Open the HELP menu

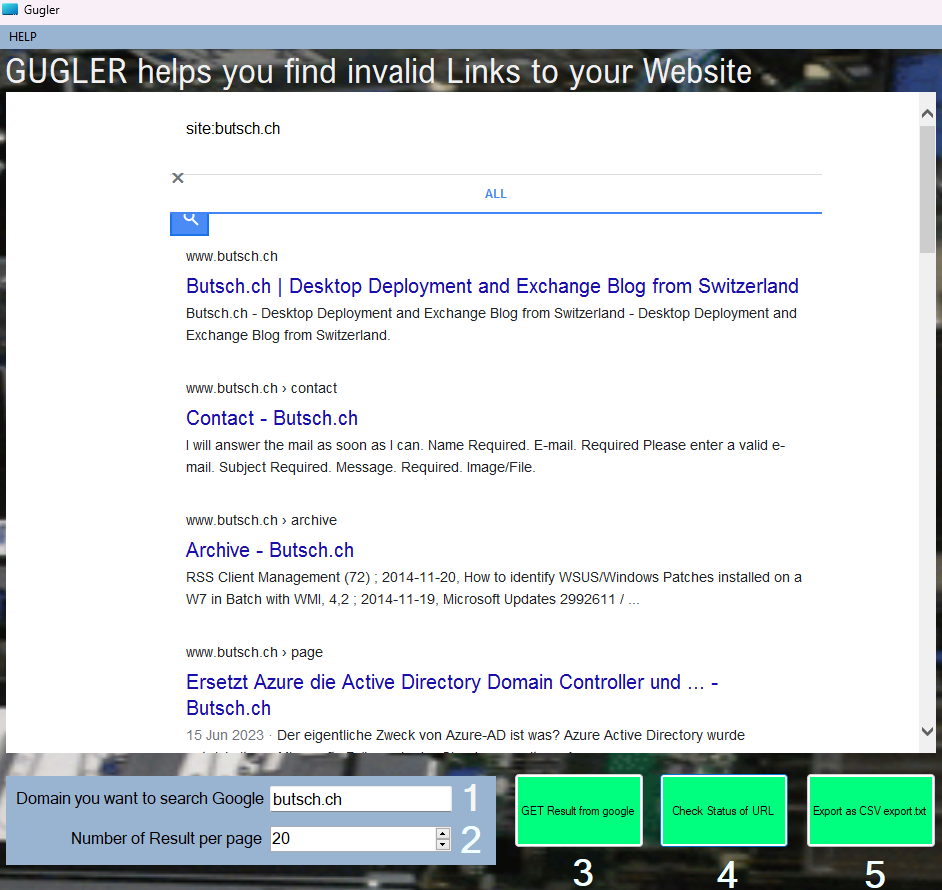click(x=23, y=37)
